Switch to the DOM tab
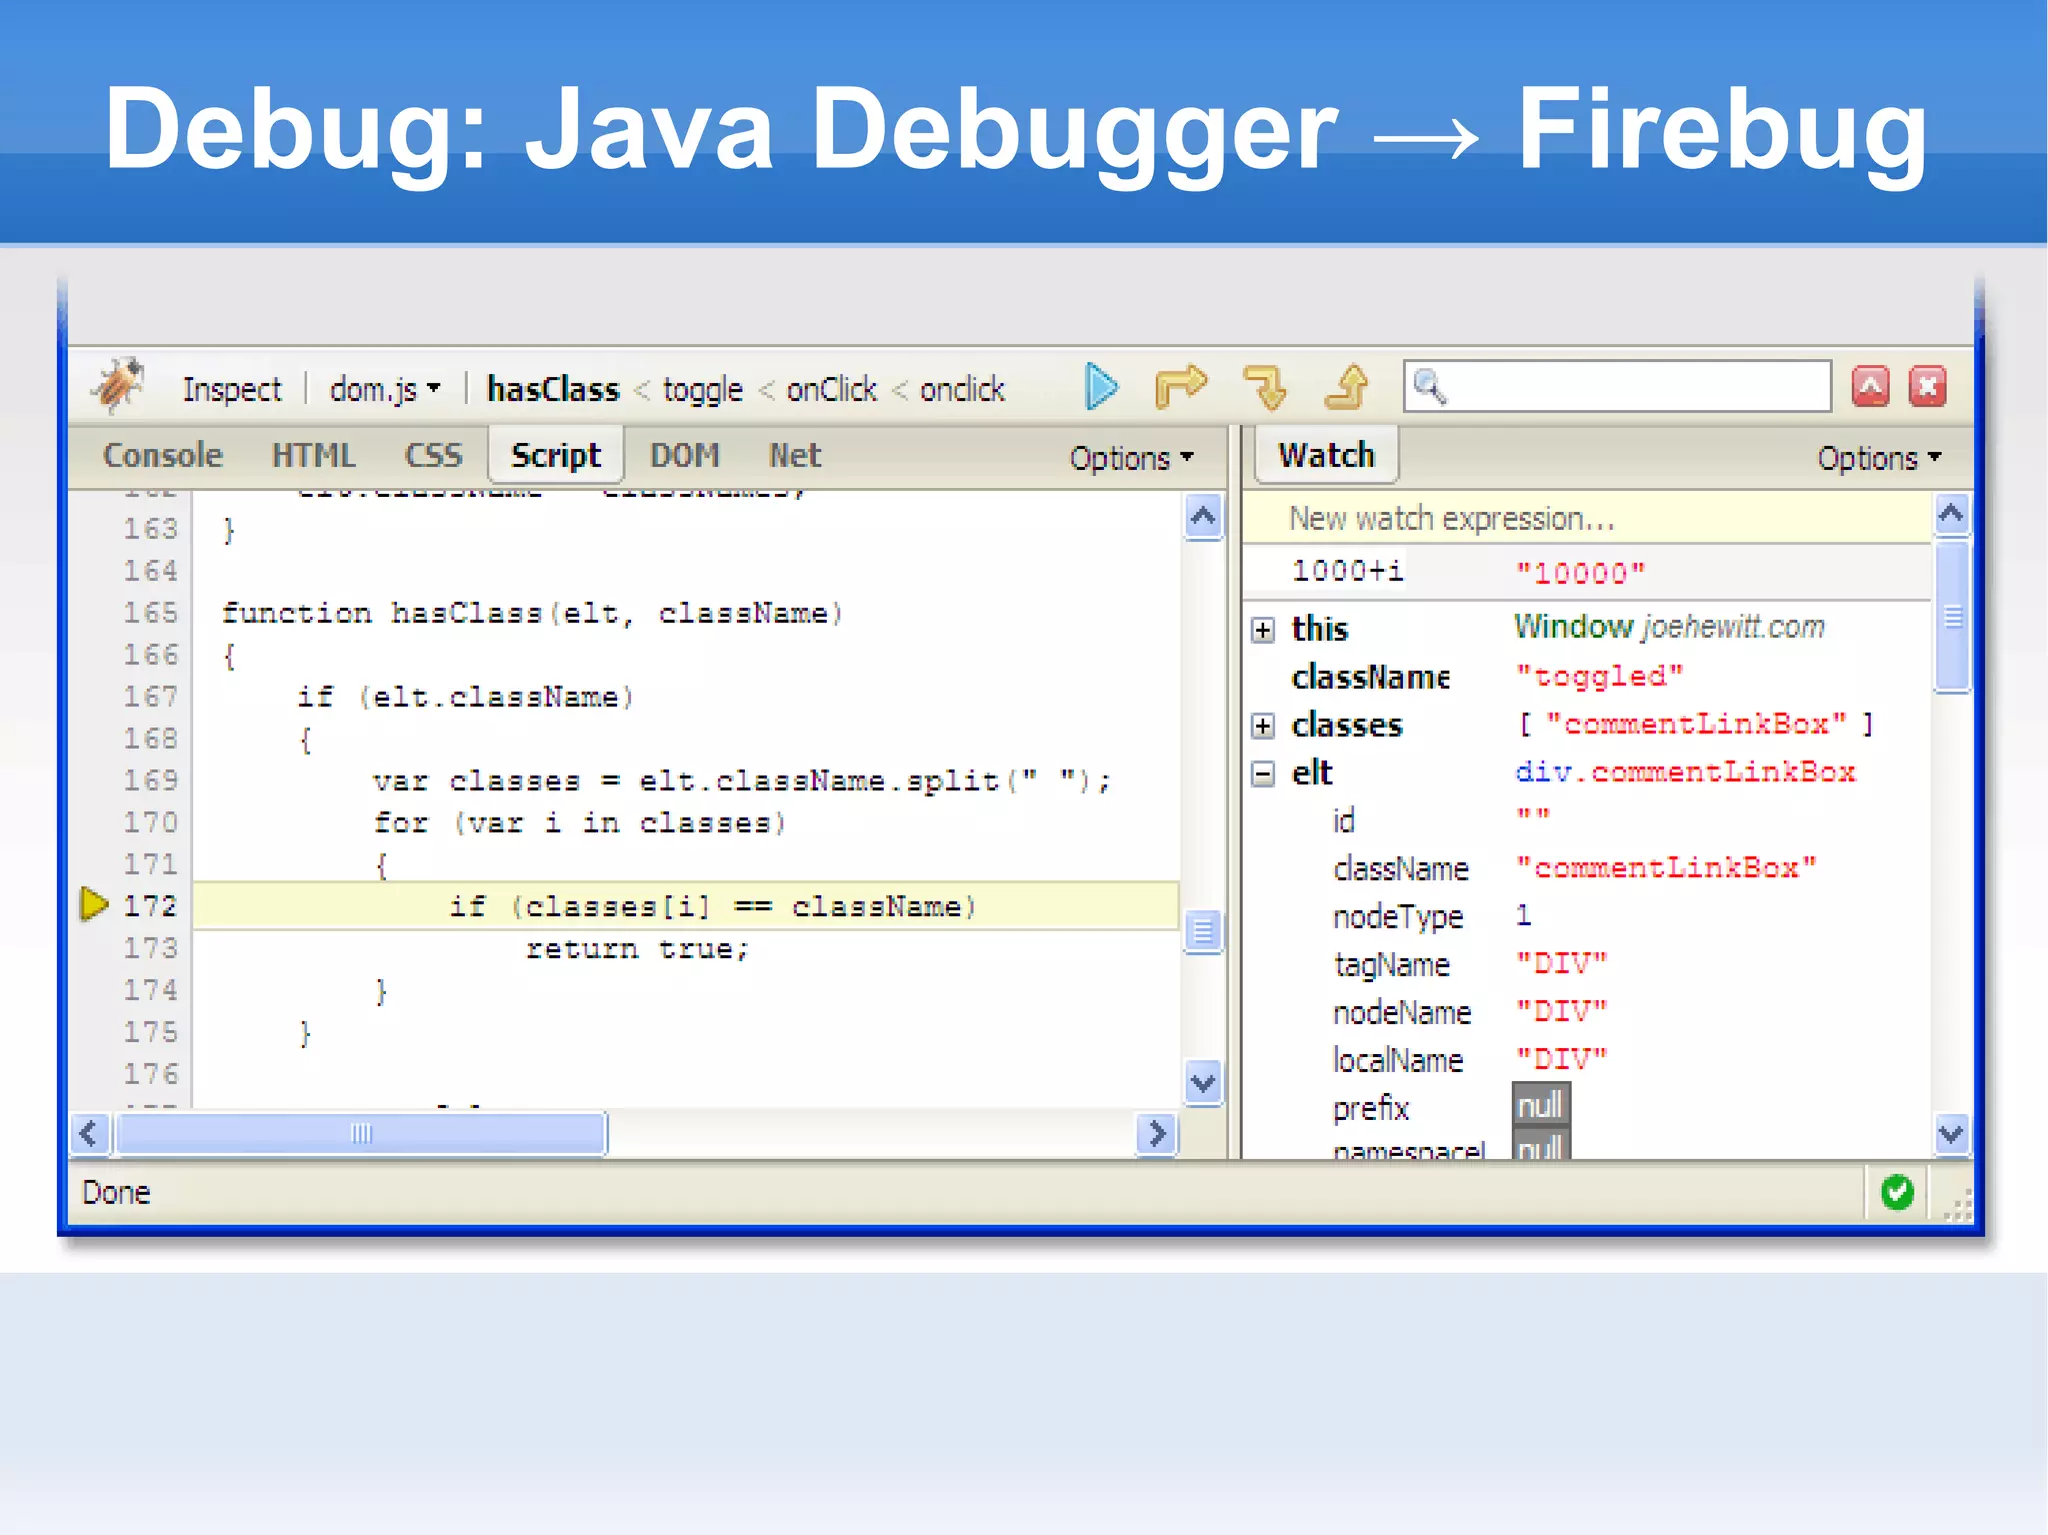 pos(685,455)
